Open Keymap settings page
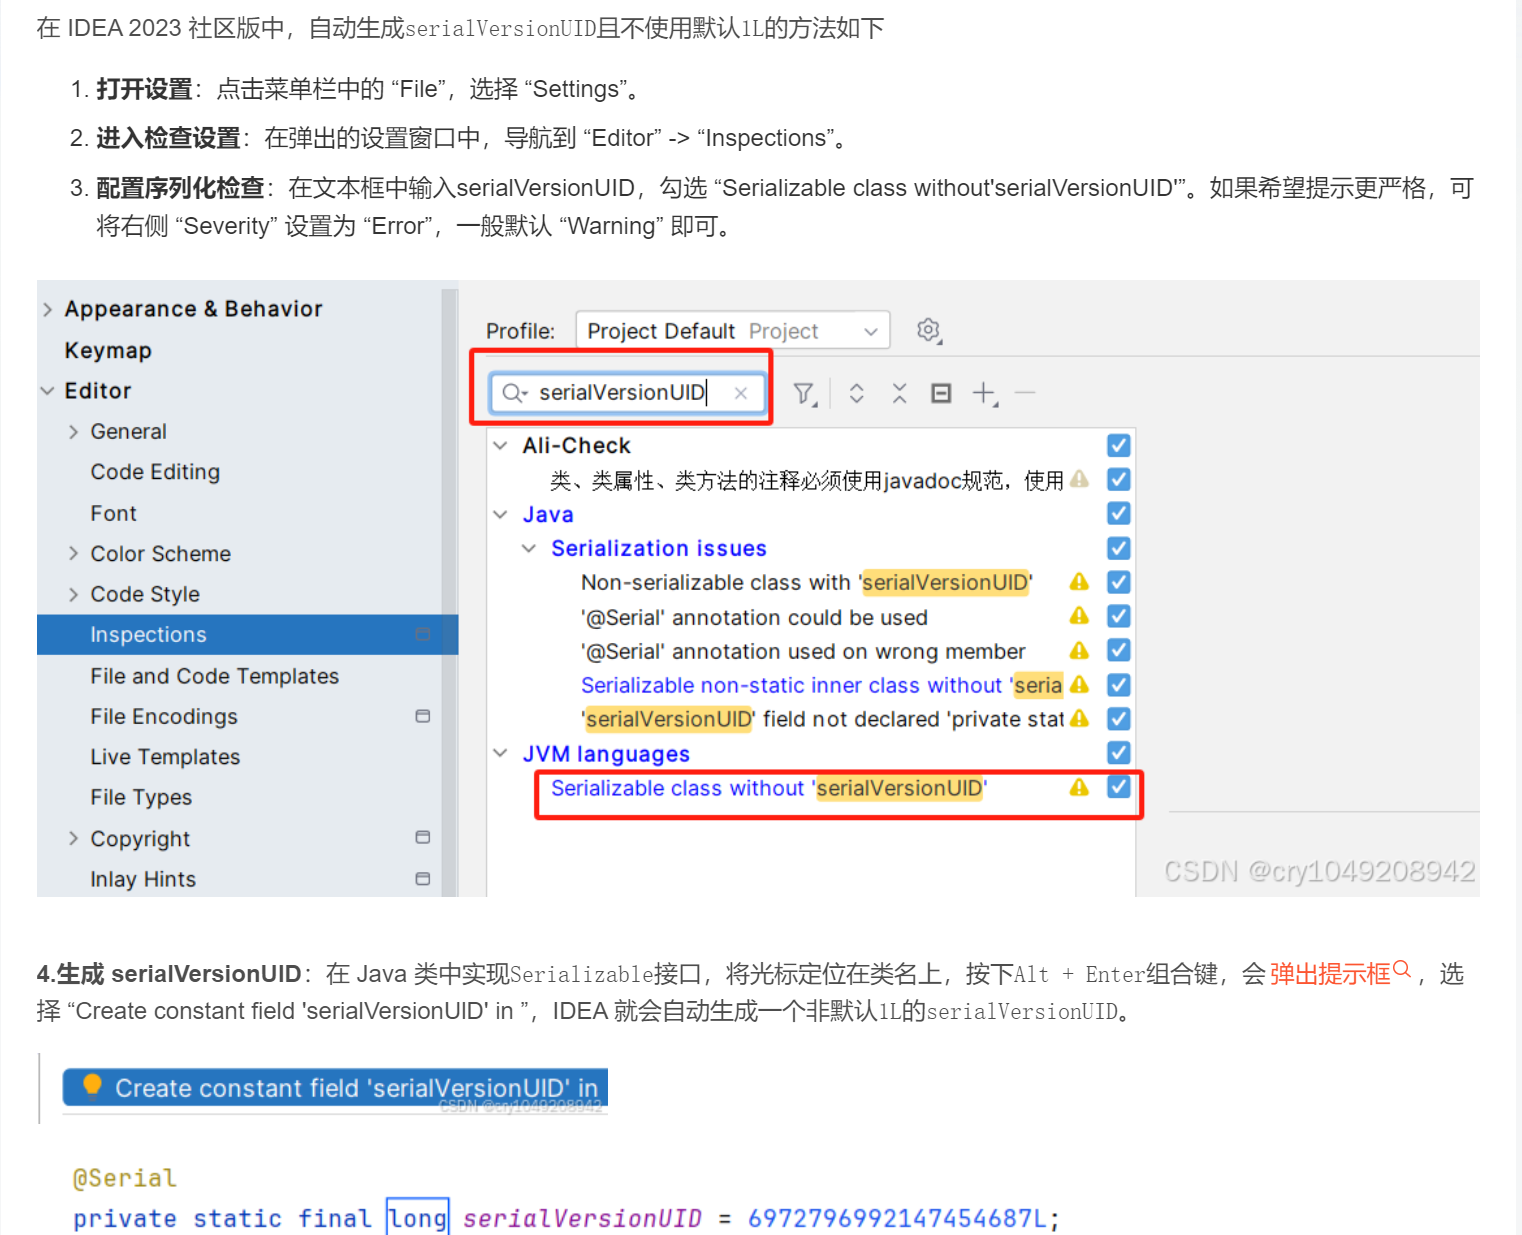Viewport: 1522px width, 1235px height. (x=108, y=351)
